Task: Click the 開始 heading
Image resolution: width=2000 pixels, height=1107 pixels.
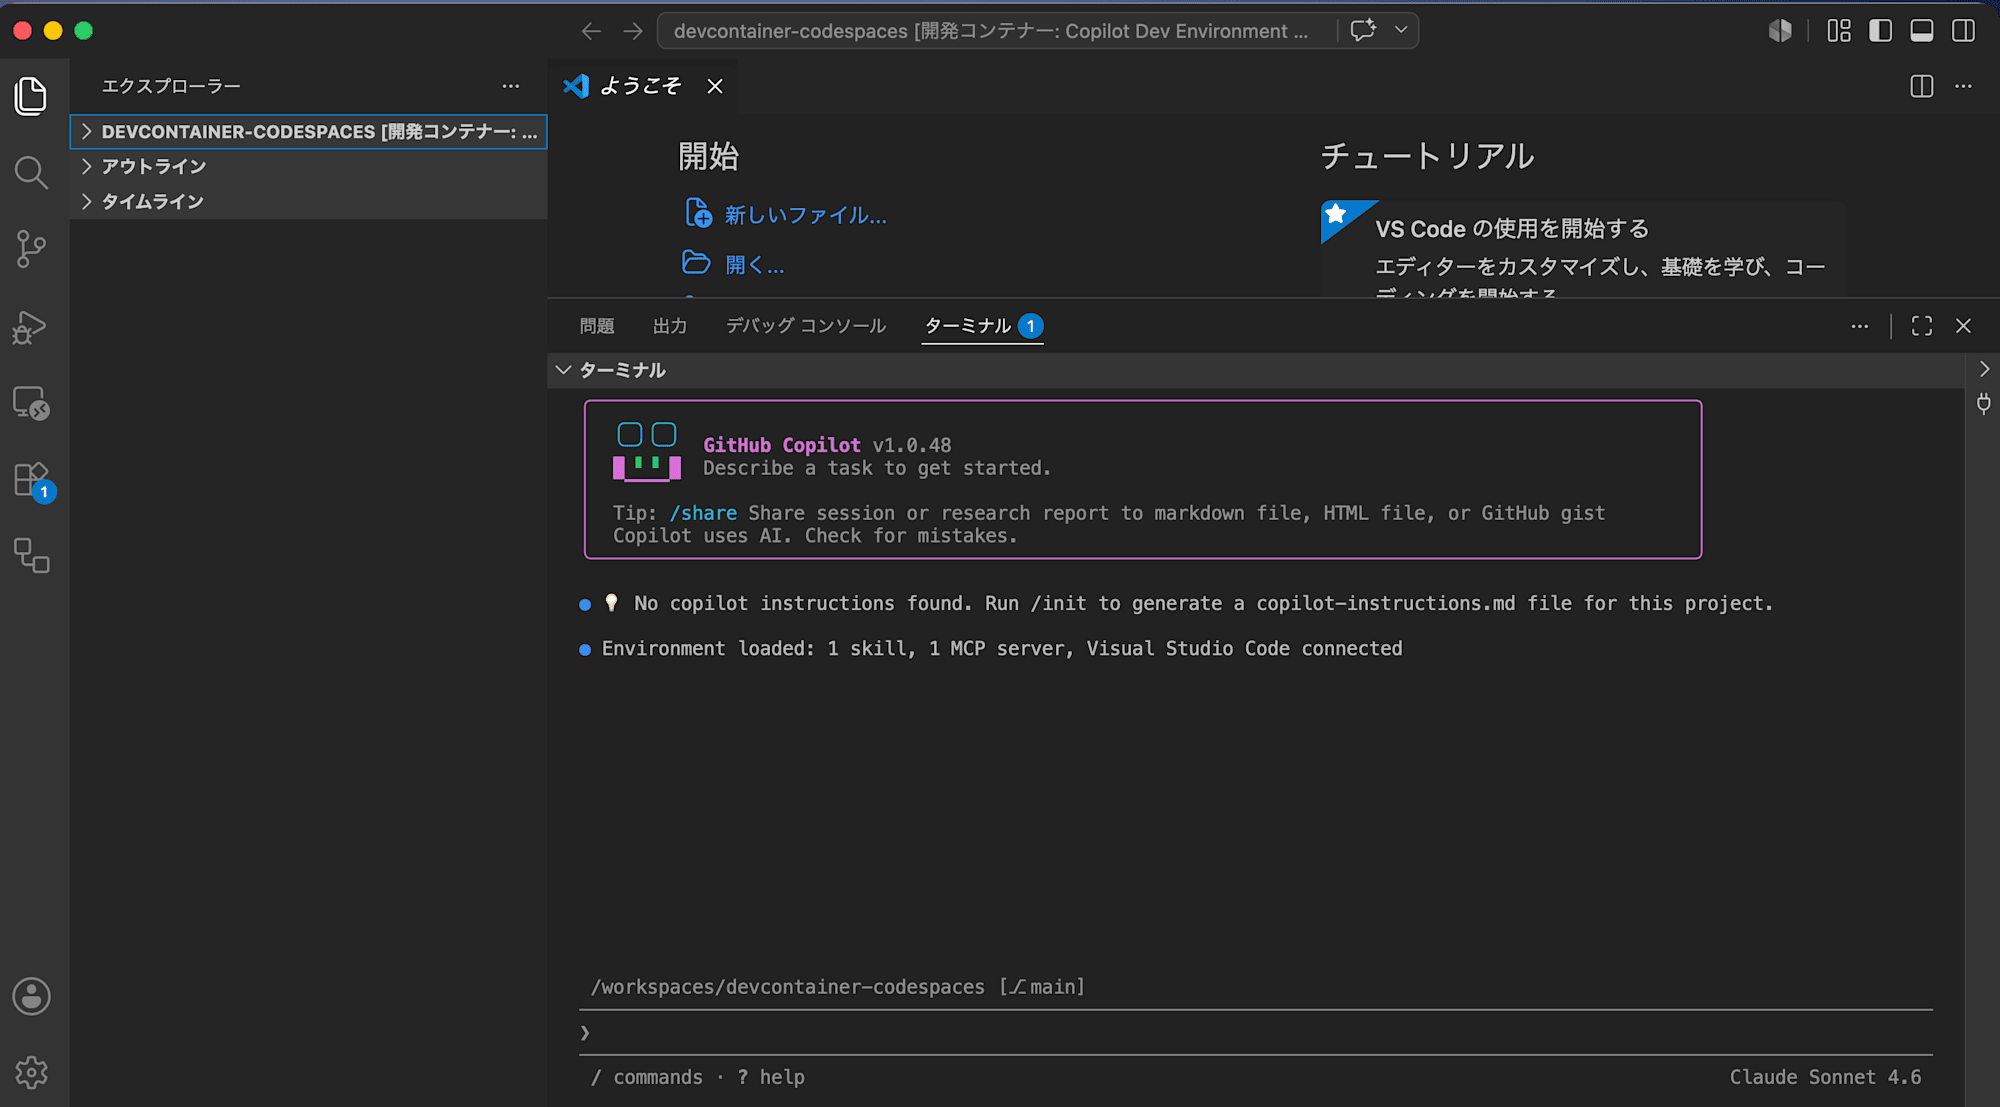Action: (x=709, y=156)
